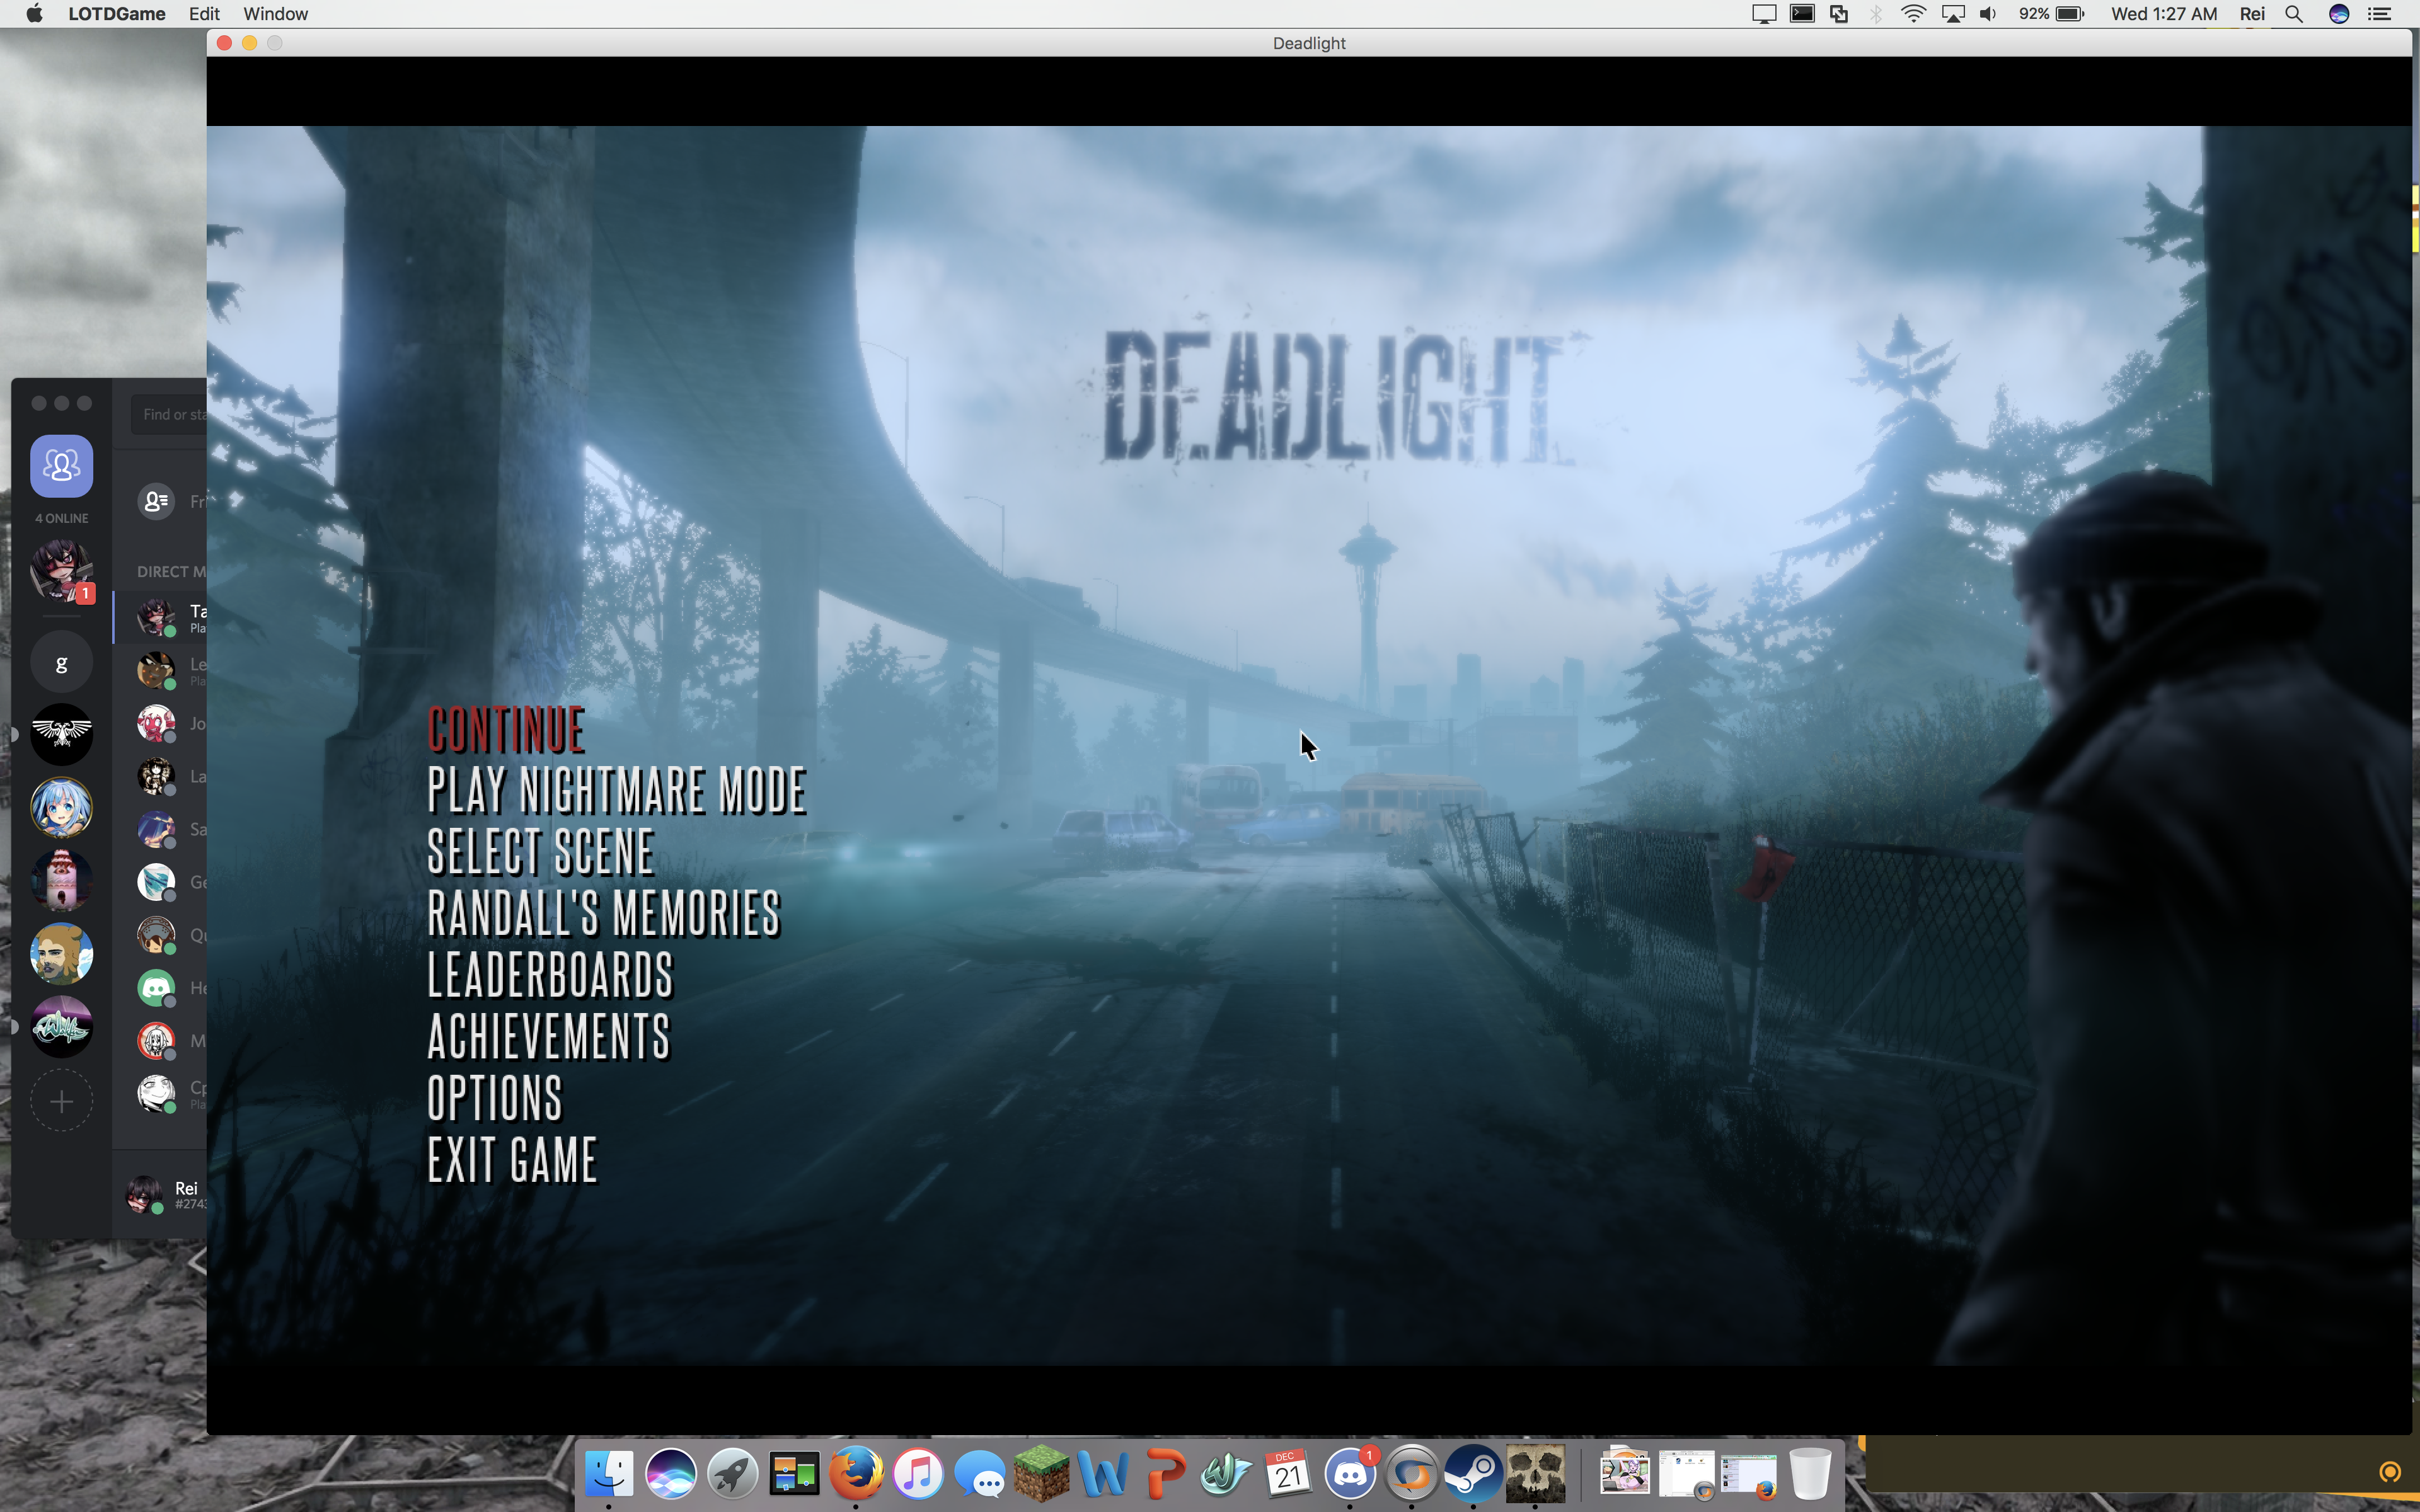This screenshot has height=1512, width=2420.
Task: Open Firefox from the Dock
Action: tap(856, 1473)
